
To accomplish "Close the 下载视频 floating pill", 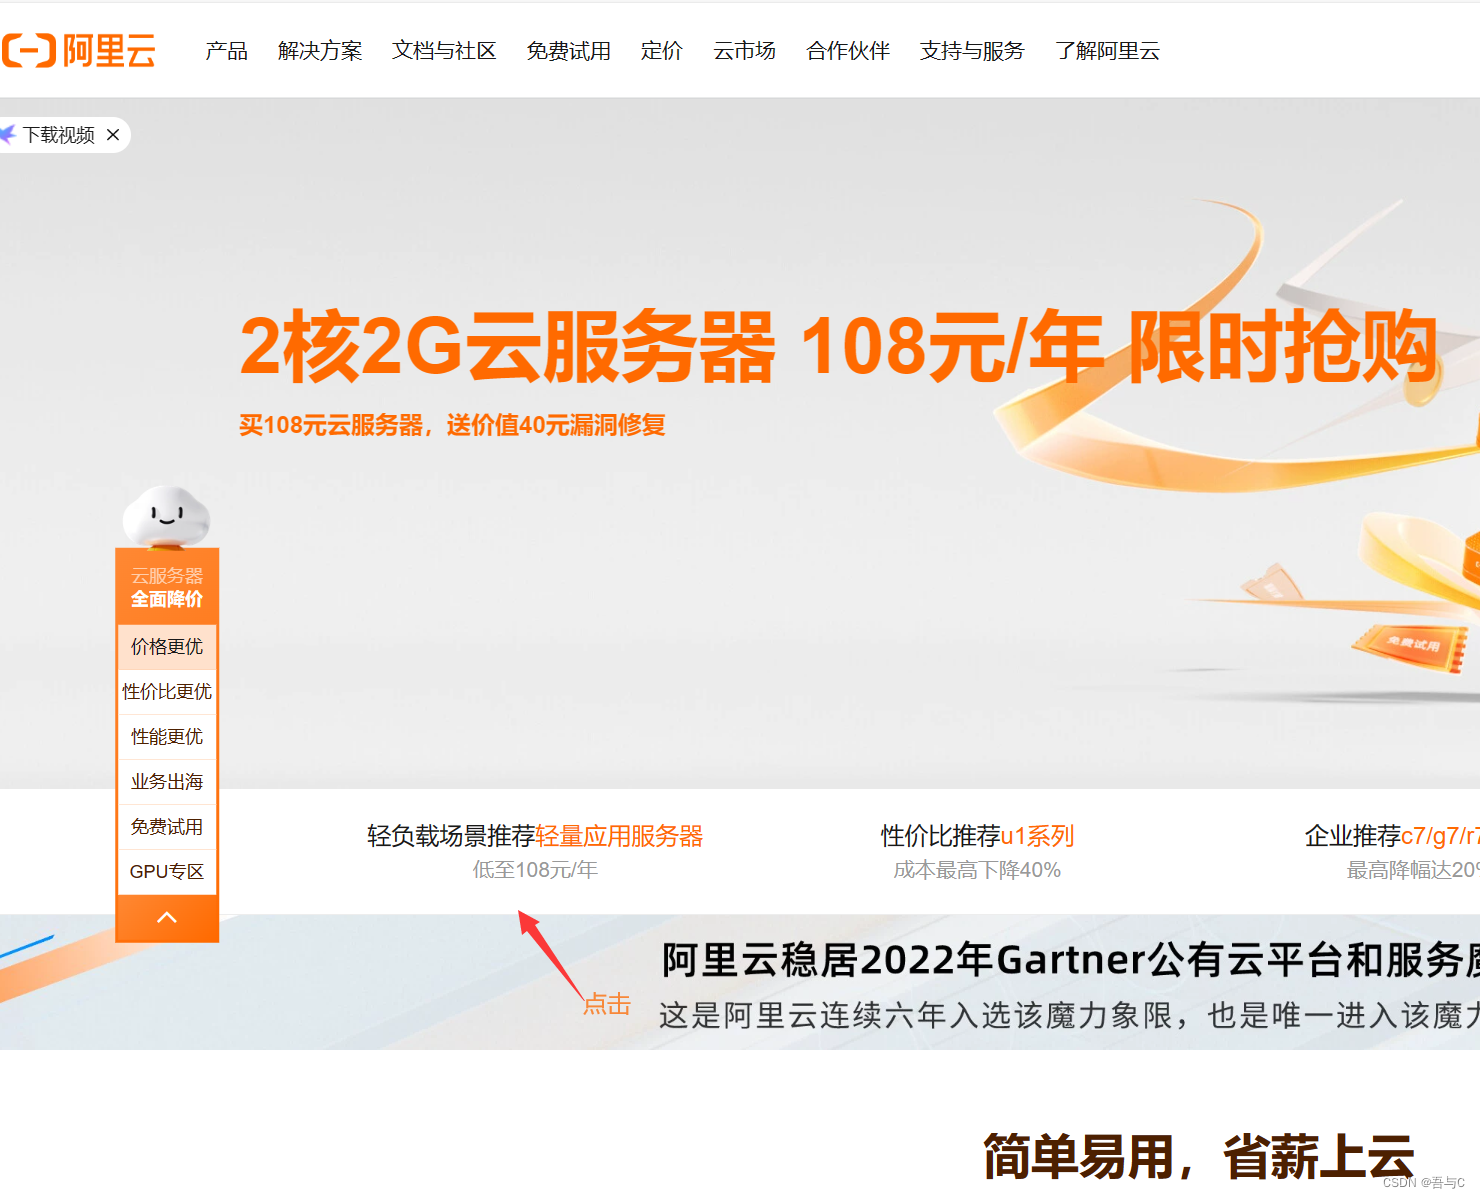I will (x=113, y=135).
